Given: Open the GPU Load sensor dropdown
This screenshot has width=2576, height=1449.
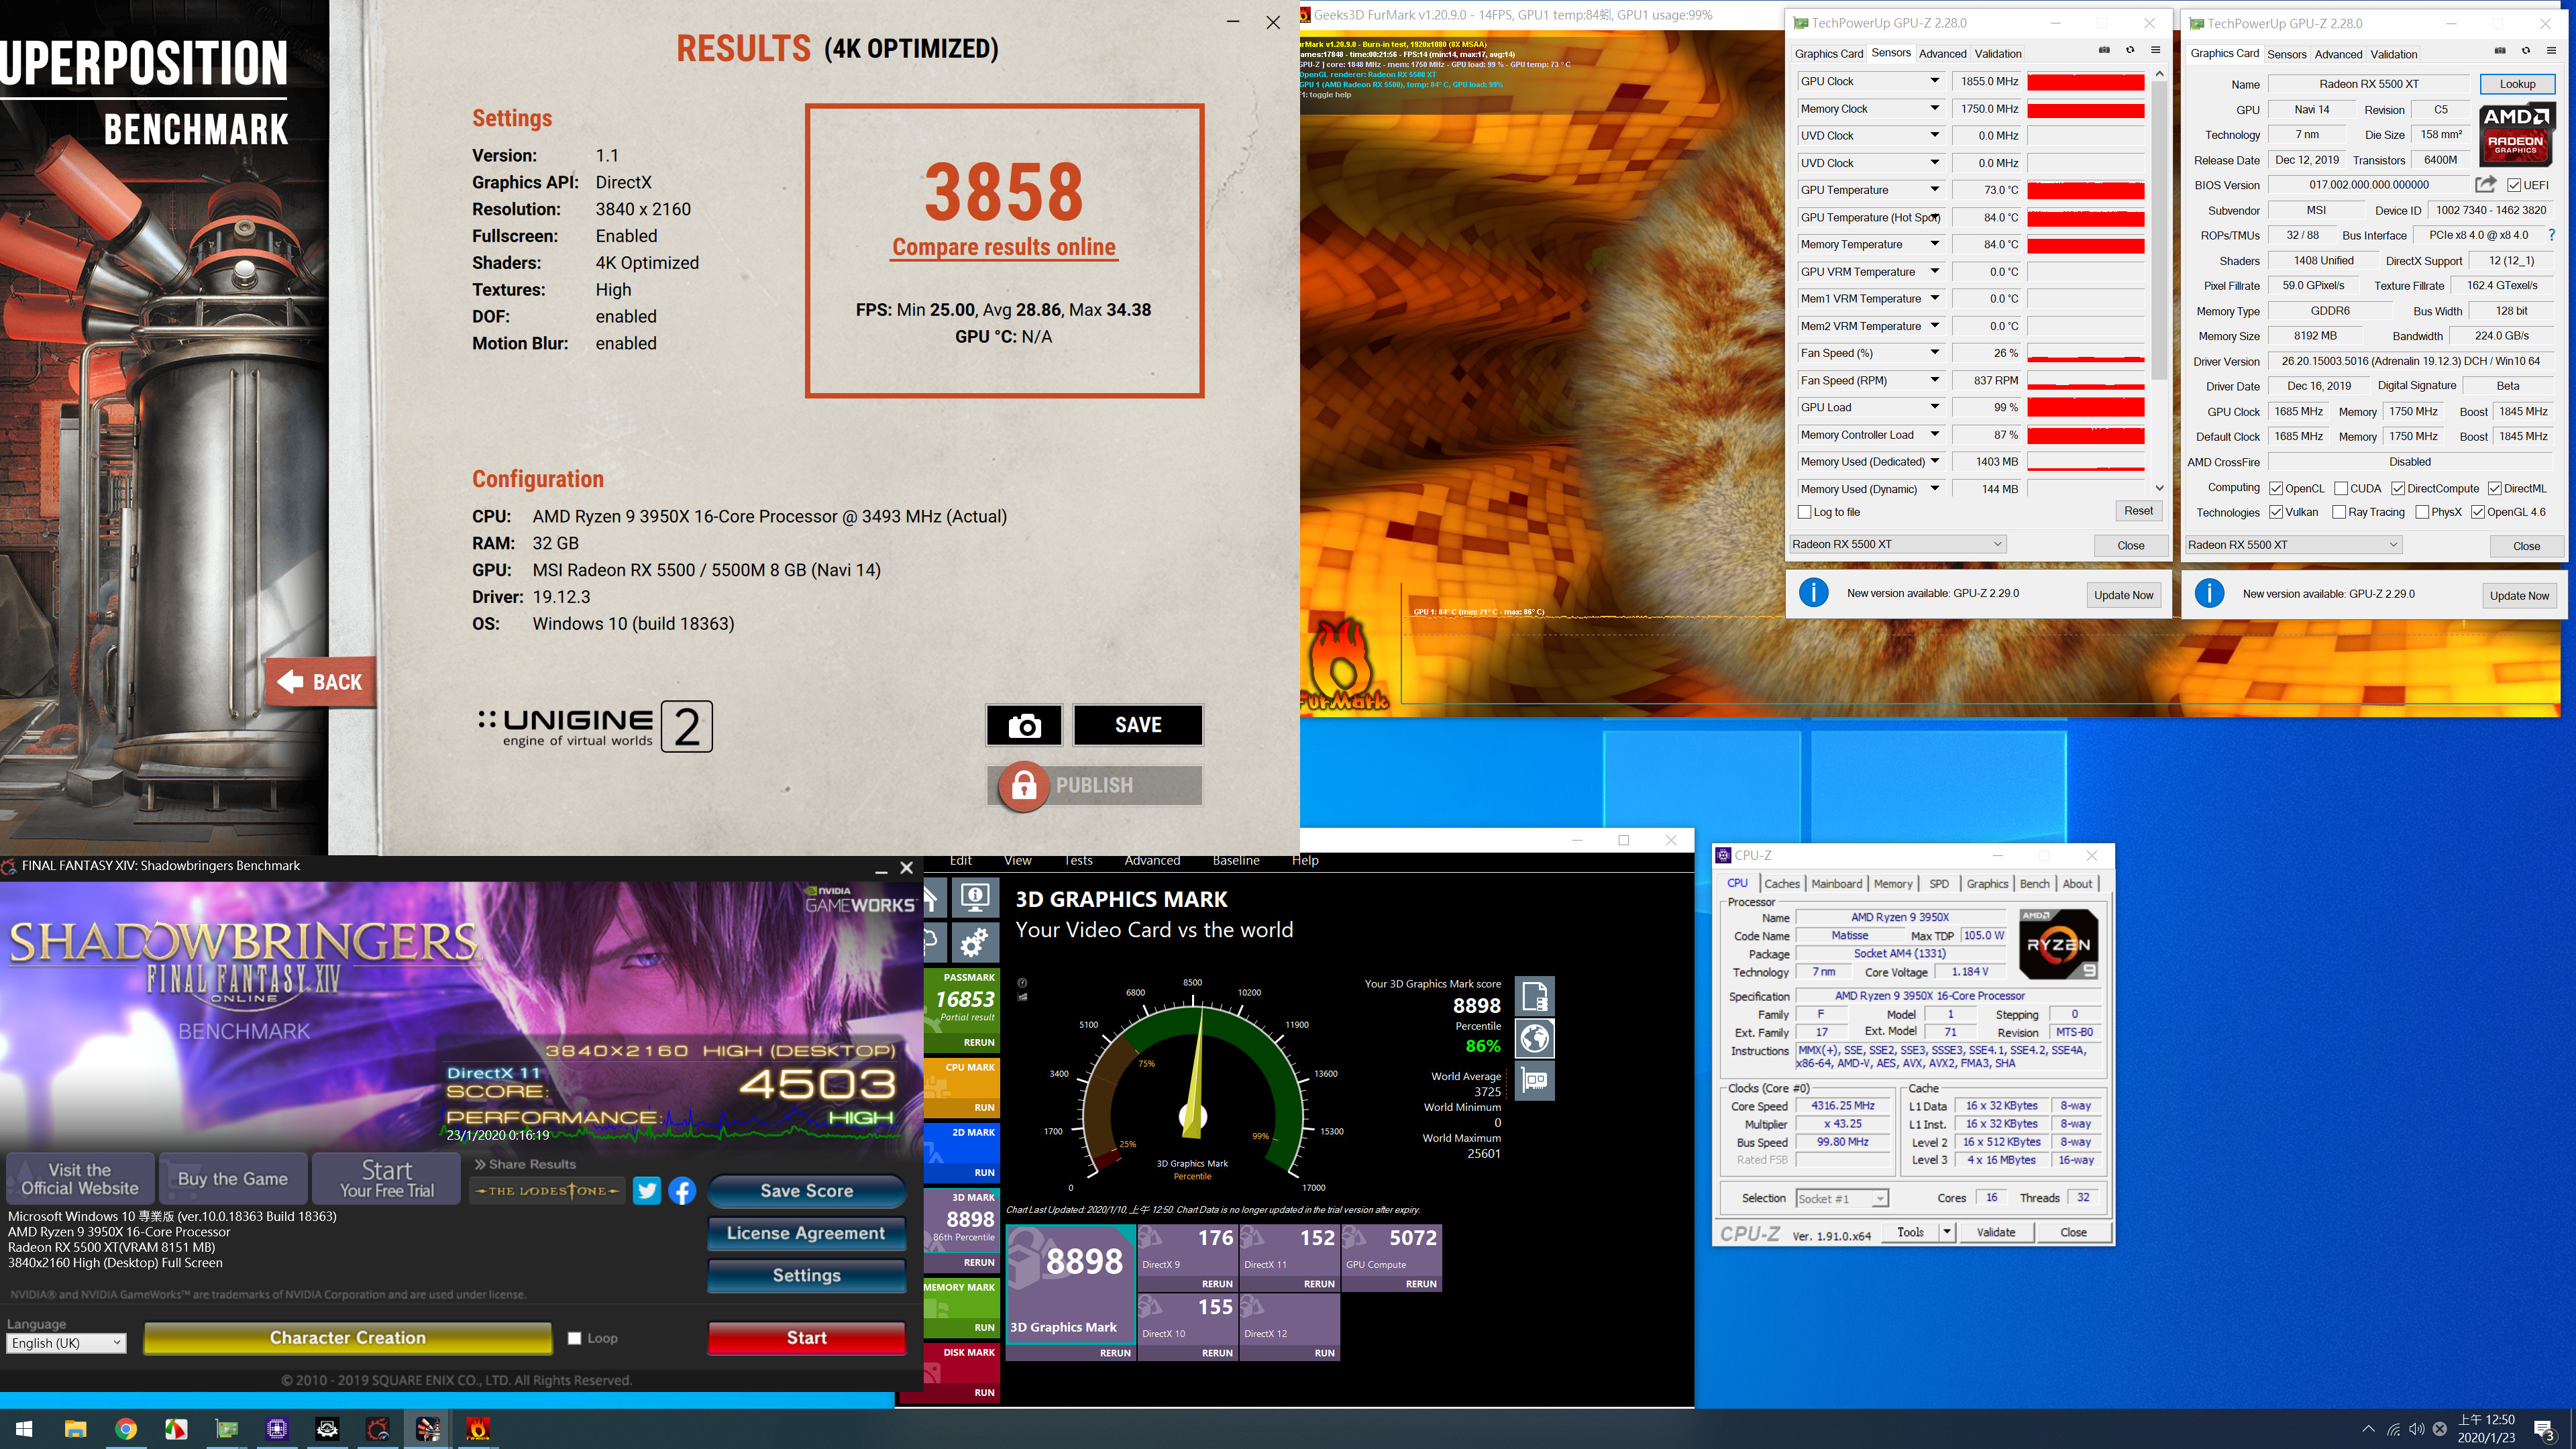Looking at the screenshot, I should pos(1934,407).
